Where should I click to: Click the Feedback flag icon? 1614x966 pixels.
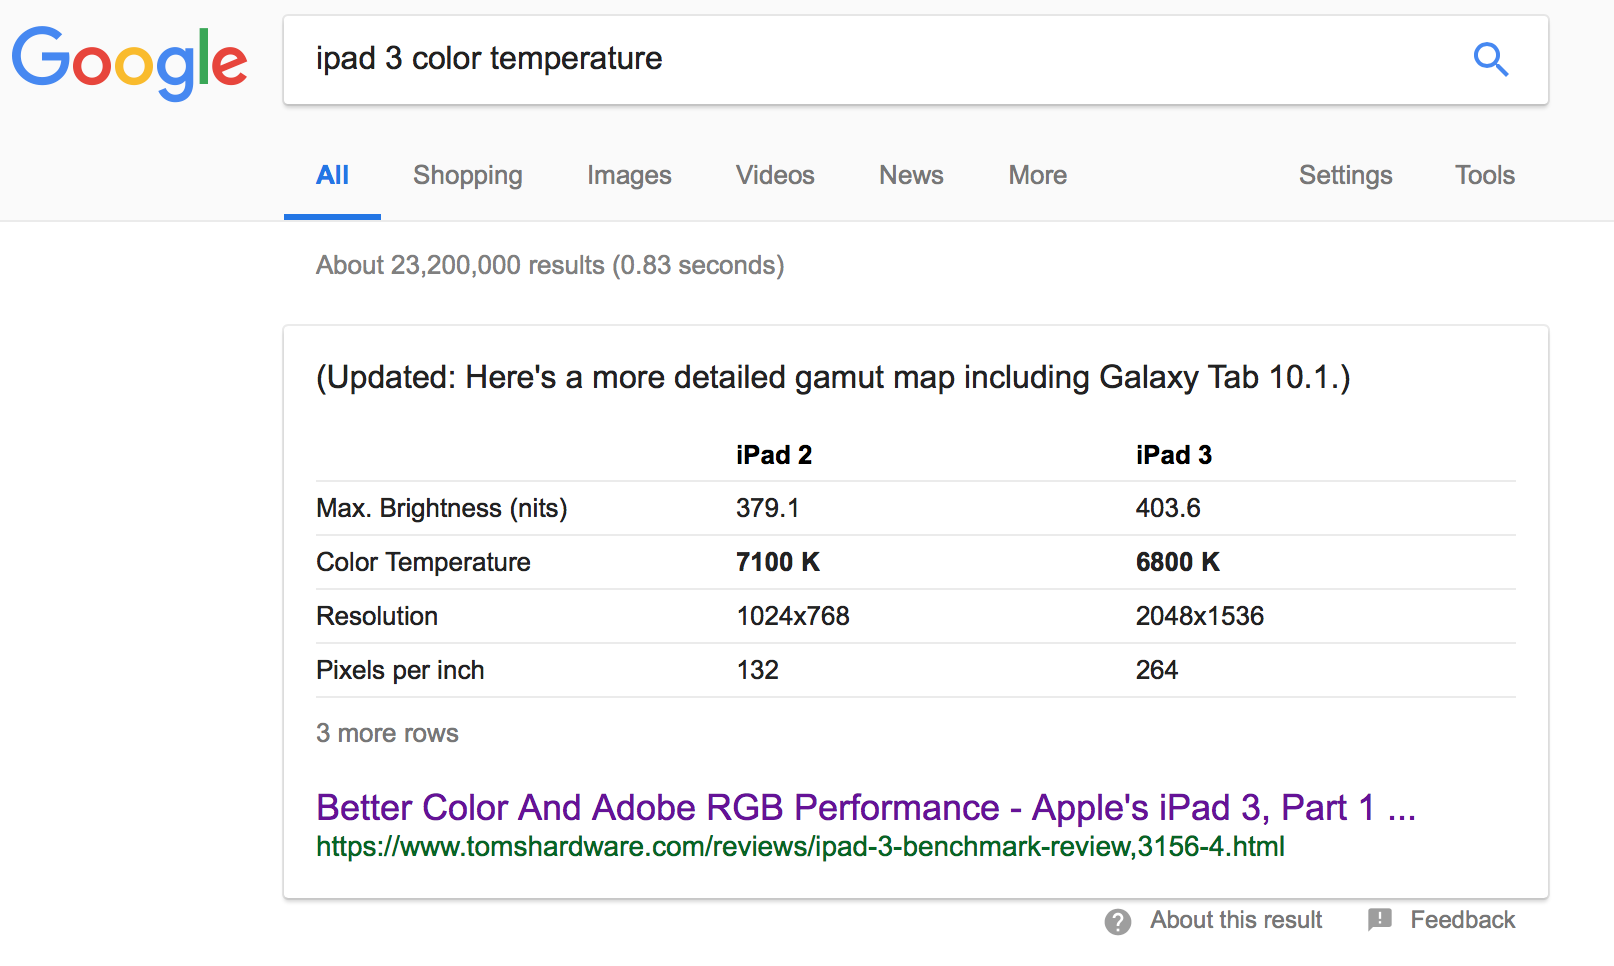click(x=1380, y=919)
